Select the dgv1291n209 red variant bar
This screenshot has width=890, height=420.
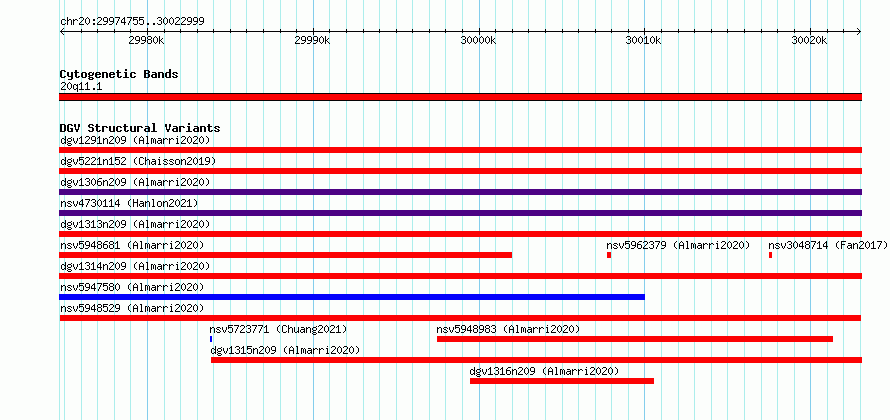click(x=460, y=150)
